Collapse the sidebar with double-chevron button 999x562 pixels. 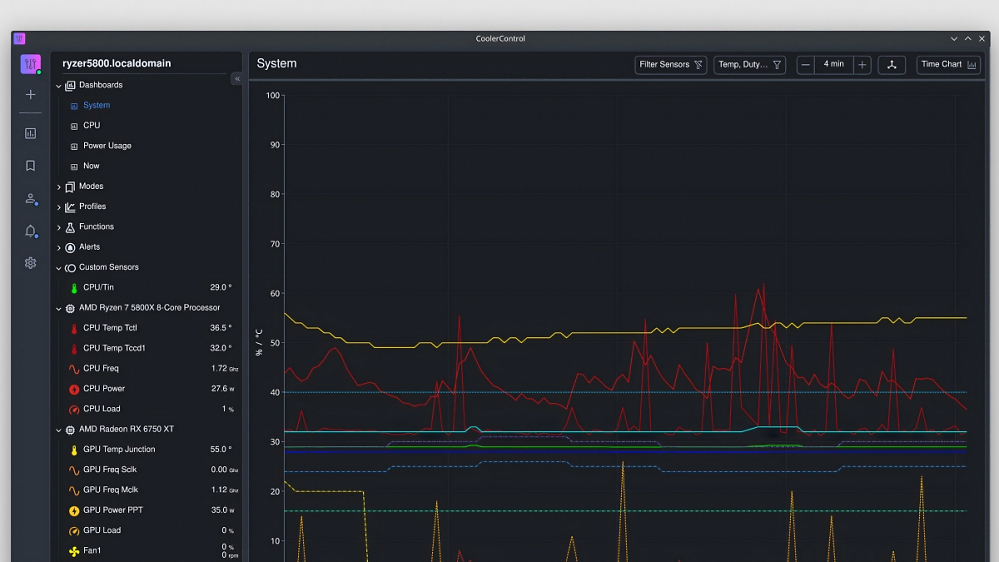(x=237, y=79)
